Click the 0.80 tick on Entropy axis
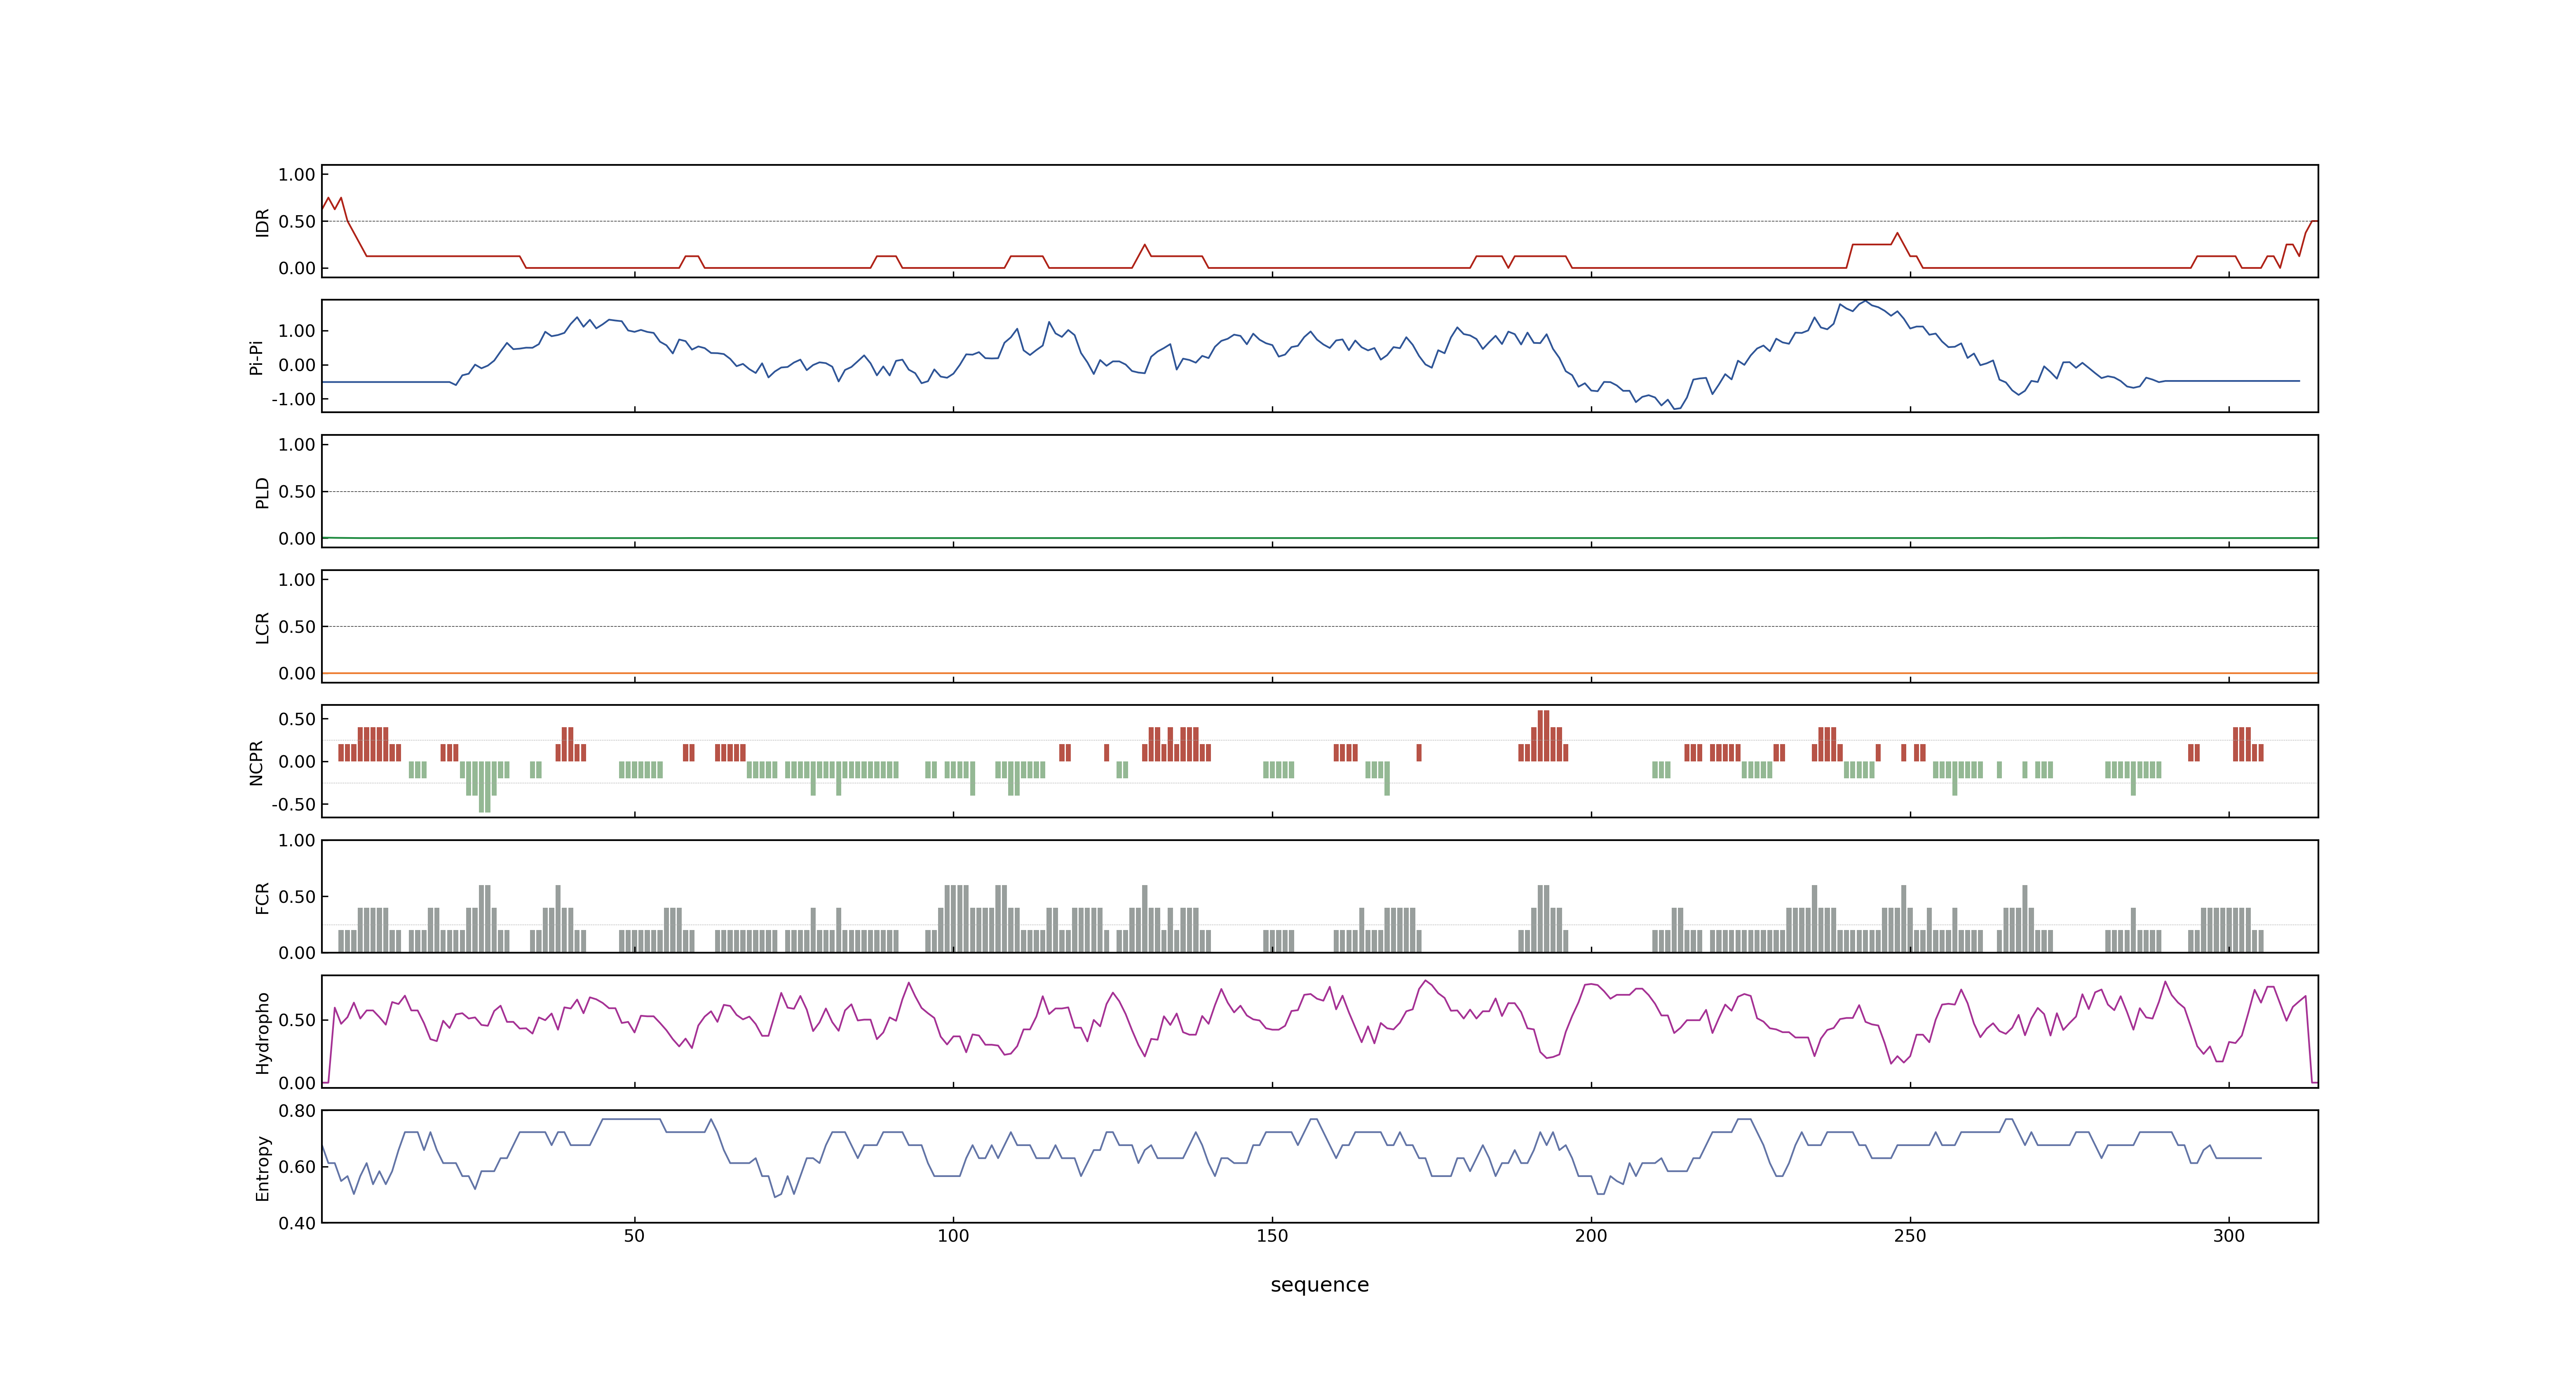Viewport: 2576px width, 1374px height. pos(297,1111)
